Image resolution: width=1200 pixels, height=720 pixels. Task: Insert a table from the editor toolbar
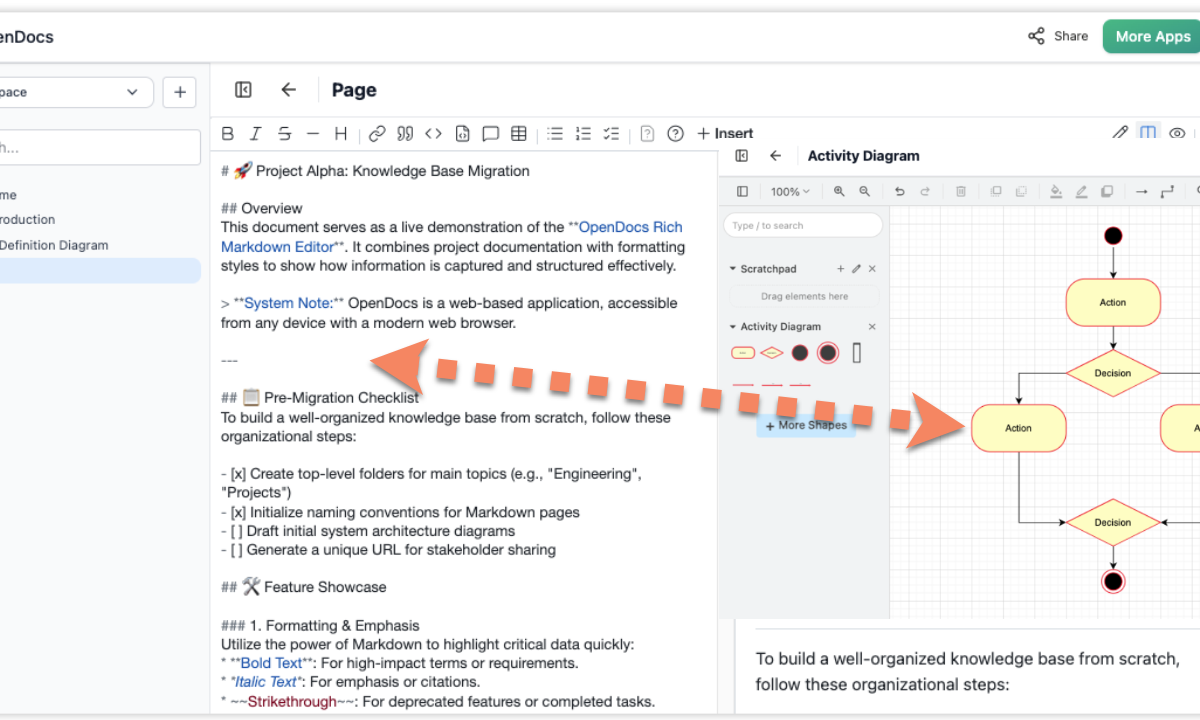(518, 133)
